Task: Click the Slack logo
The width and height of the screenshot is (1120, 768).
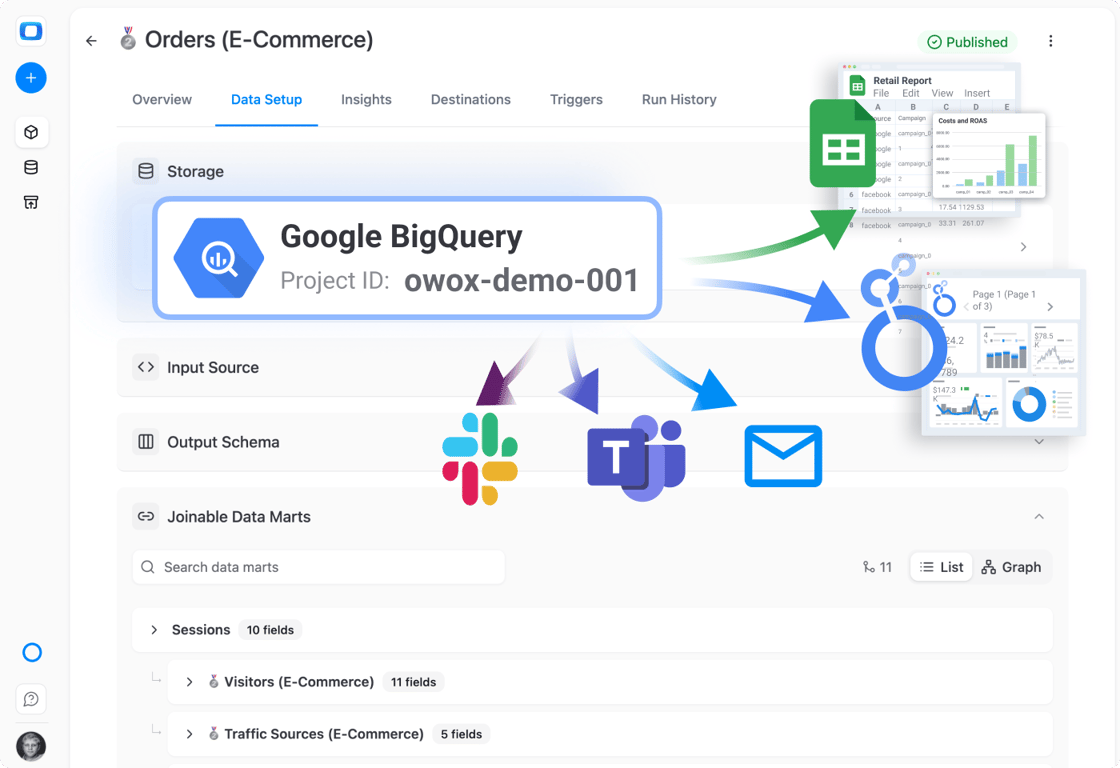Action: (x=480, y=459)
